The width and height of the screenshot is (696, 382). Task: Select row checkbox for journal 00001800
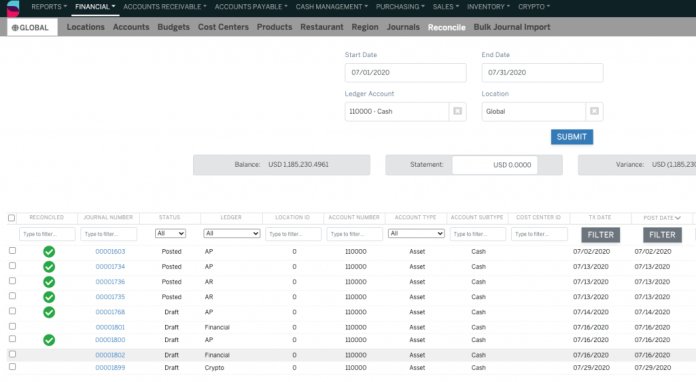(12, 339)
